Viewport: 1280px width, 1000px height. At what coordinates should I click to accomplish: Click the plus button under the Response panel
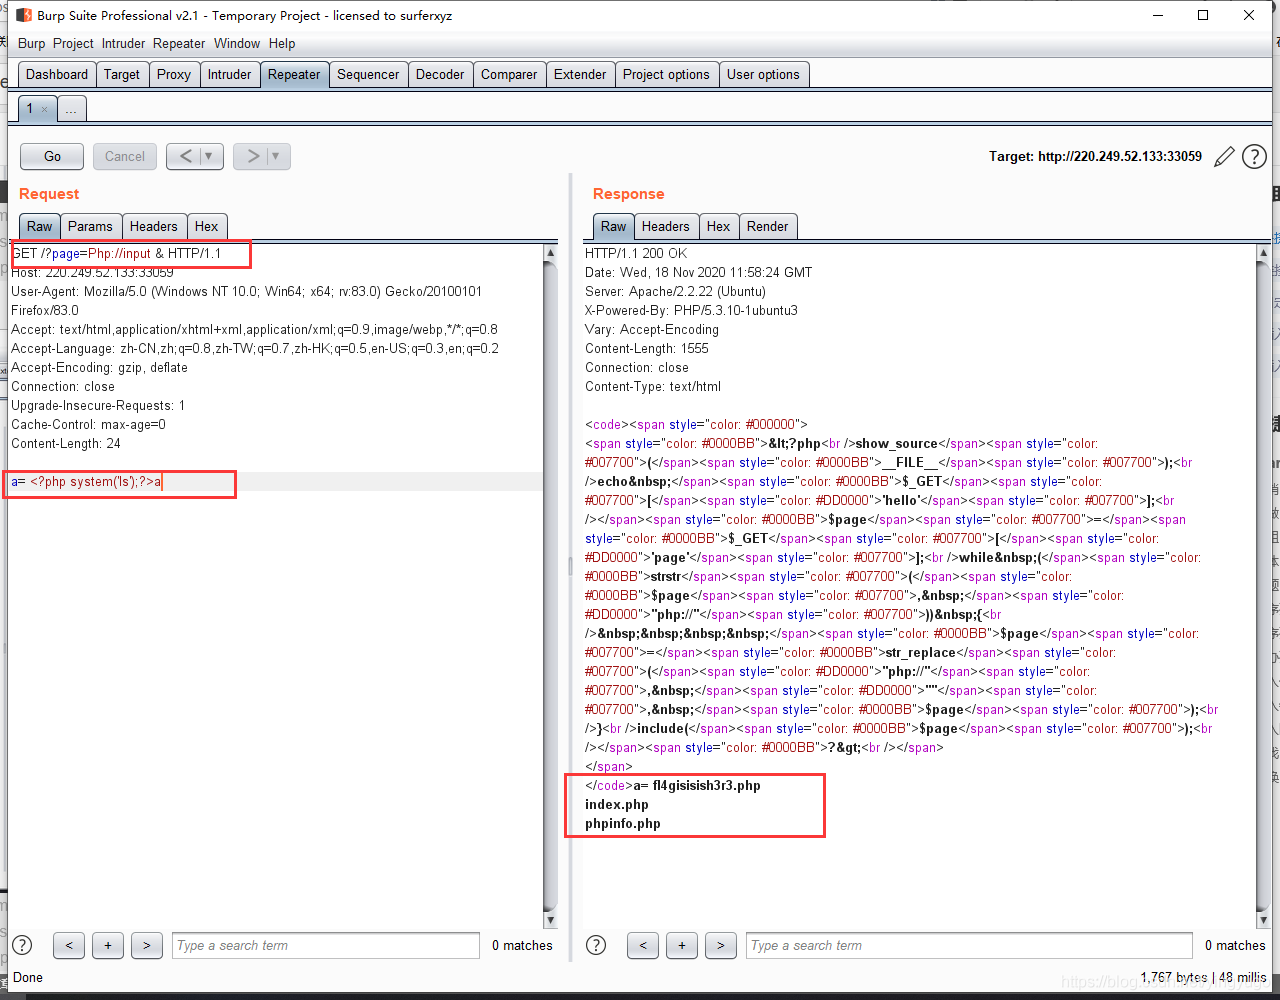coord(682,945)
